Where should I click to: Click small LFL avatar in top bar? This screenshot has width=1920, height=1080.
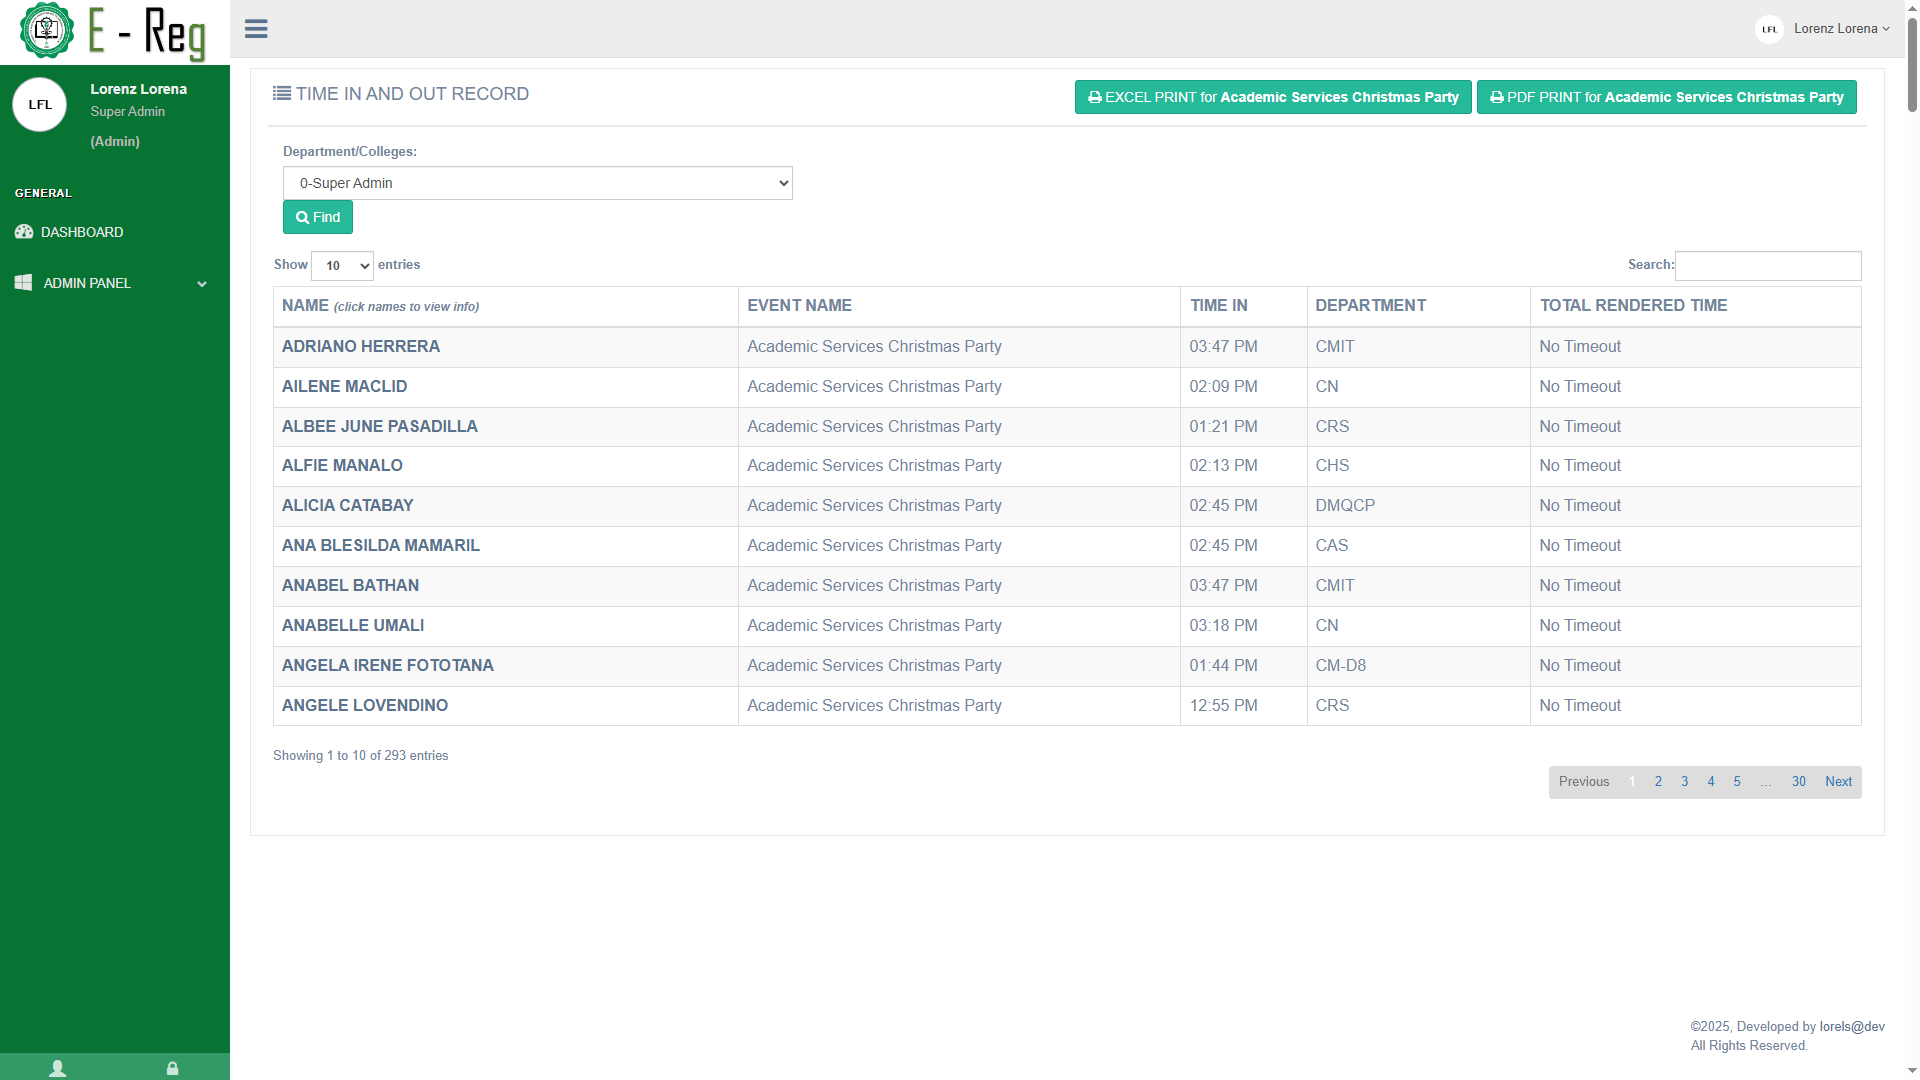pyautogui.click(x=1769, y=29)
